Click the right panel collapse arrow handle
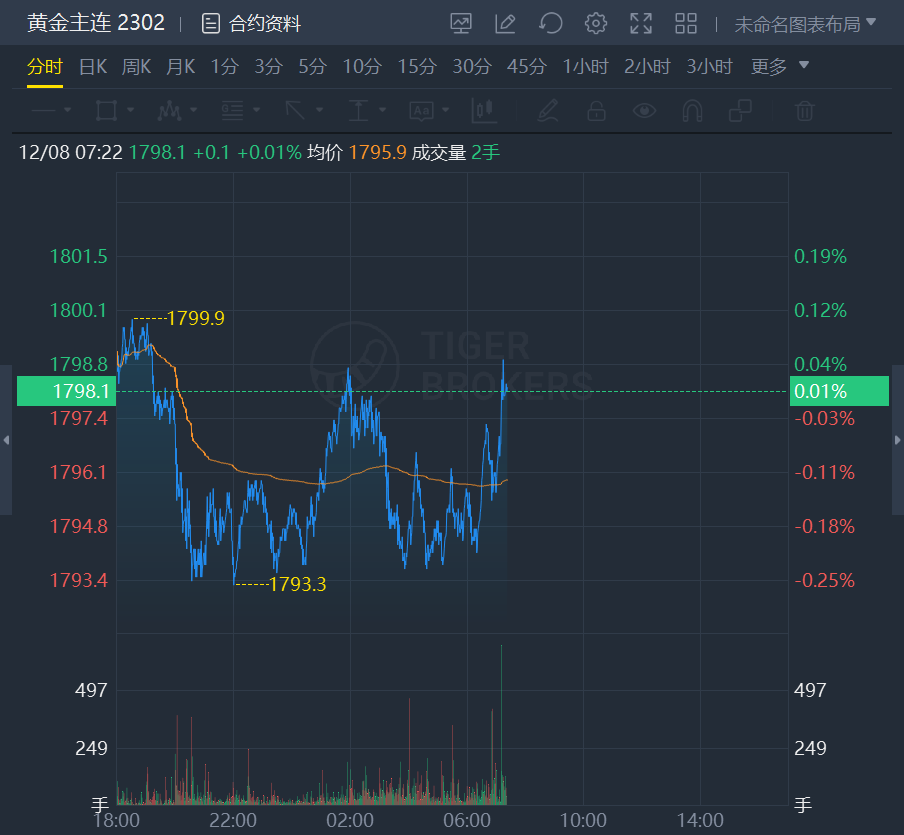Screen dimensions: 904x835 pos(897,440)
